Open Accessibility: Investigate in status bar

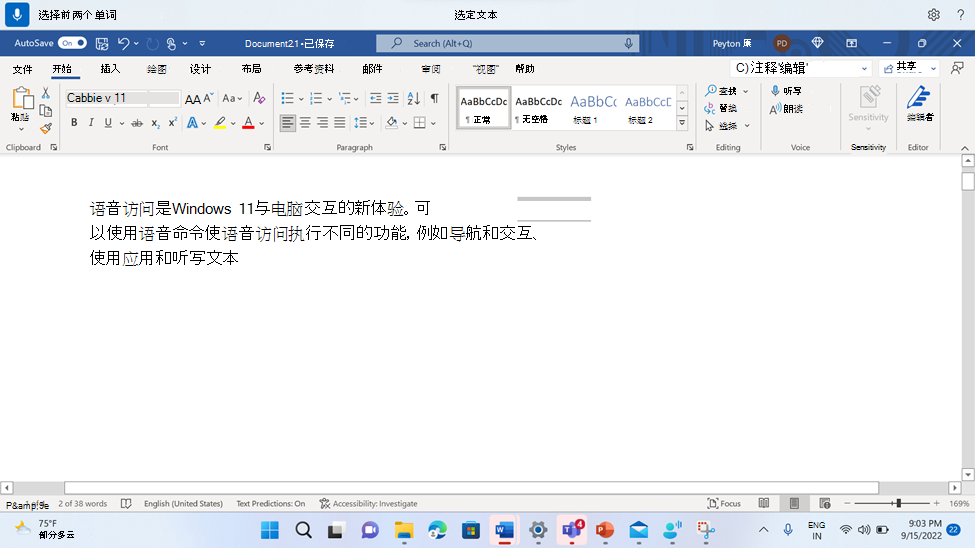point(368,504)
